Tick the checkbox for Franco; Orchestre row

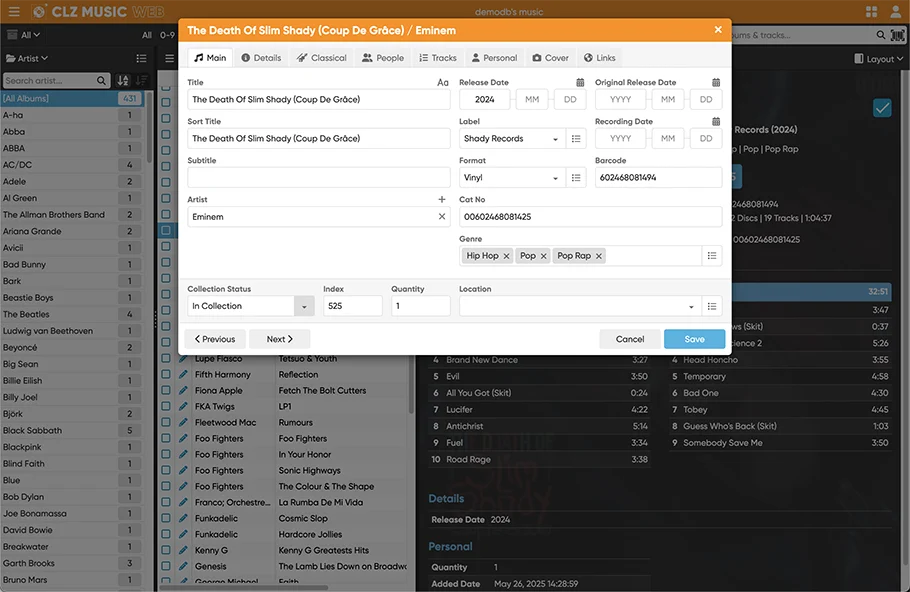tap(166, 503)
